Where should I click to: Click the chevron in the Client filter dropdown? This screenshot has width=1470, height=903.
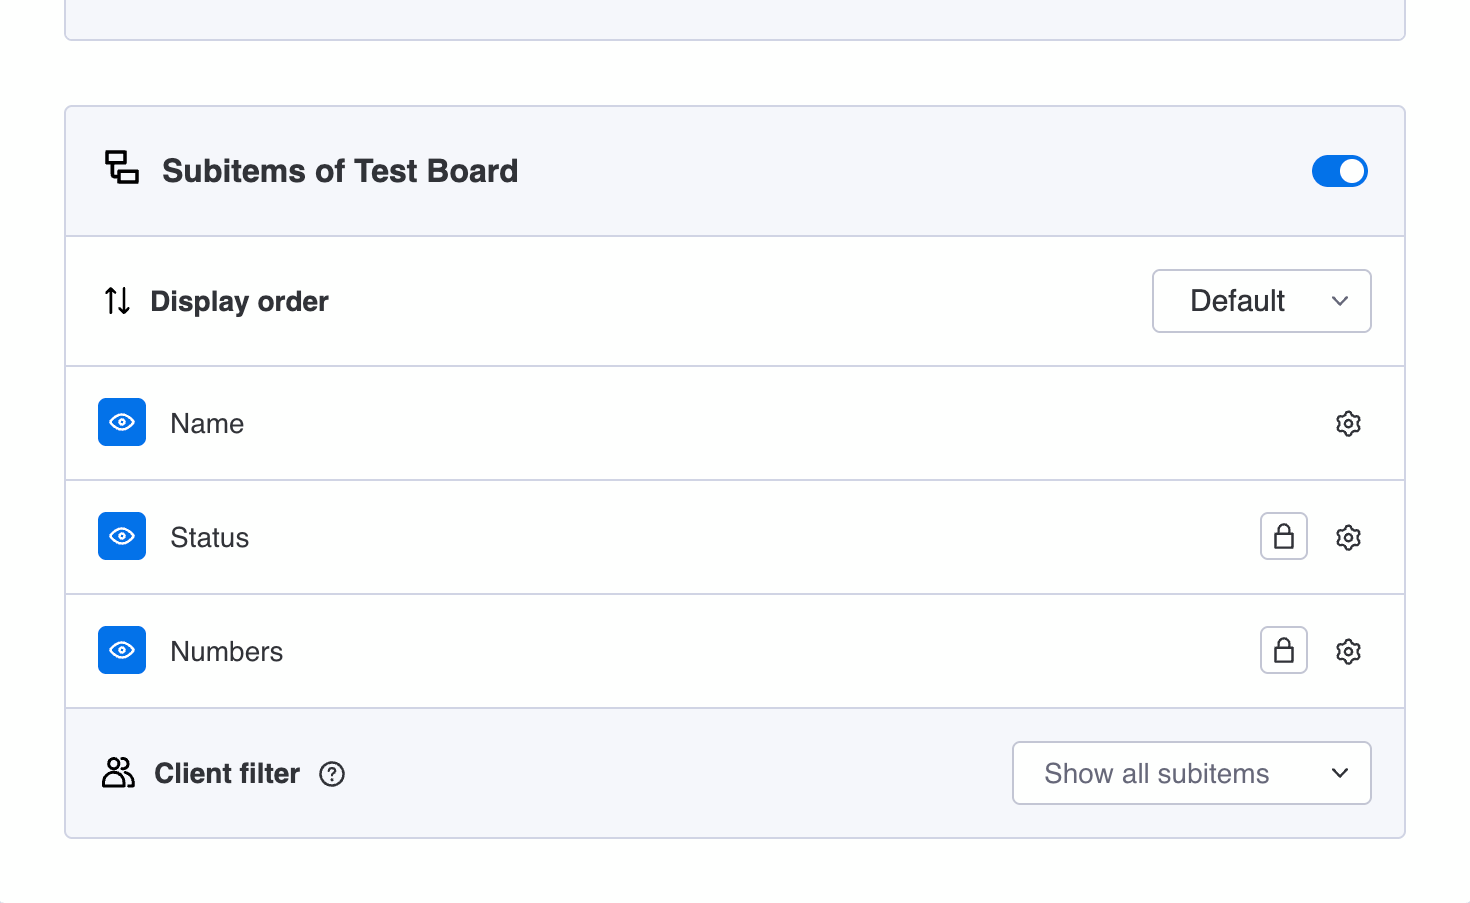pos(1340,773)
